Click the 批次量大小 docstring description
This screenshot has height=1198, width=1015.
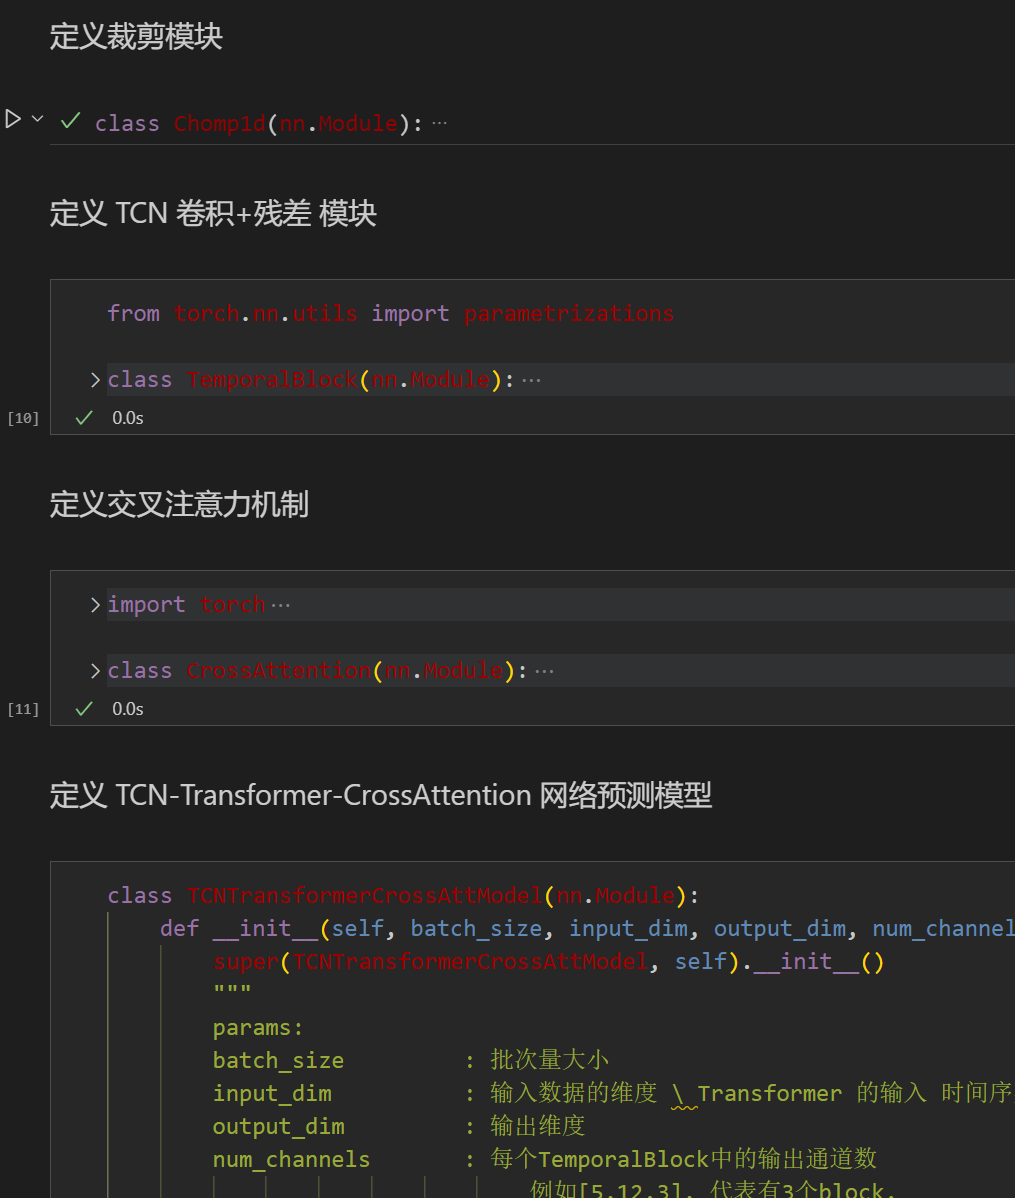pyautogui.click(x=550, y=1060)
